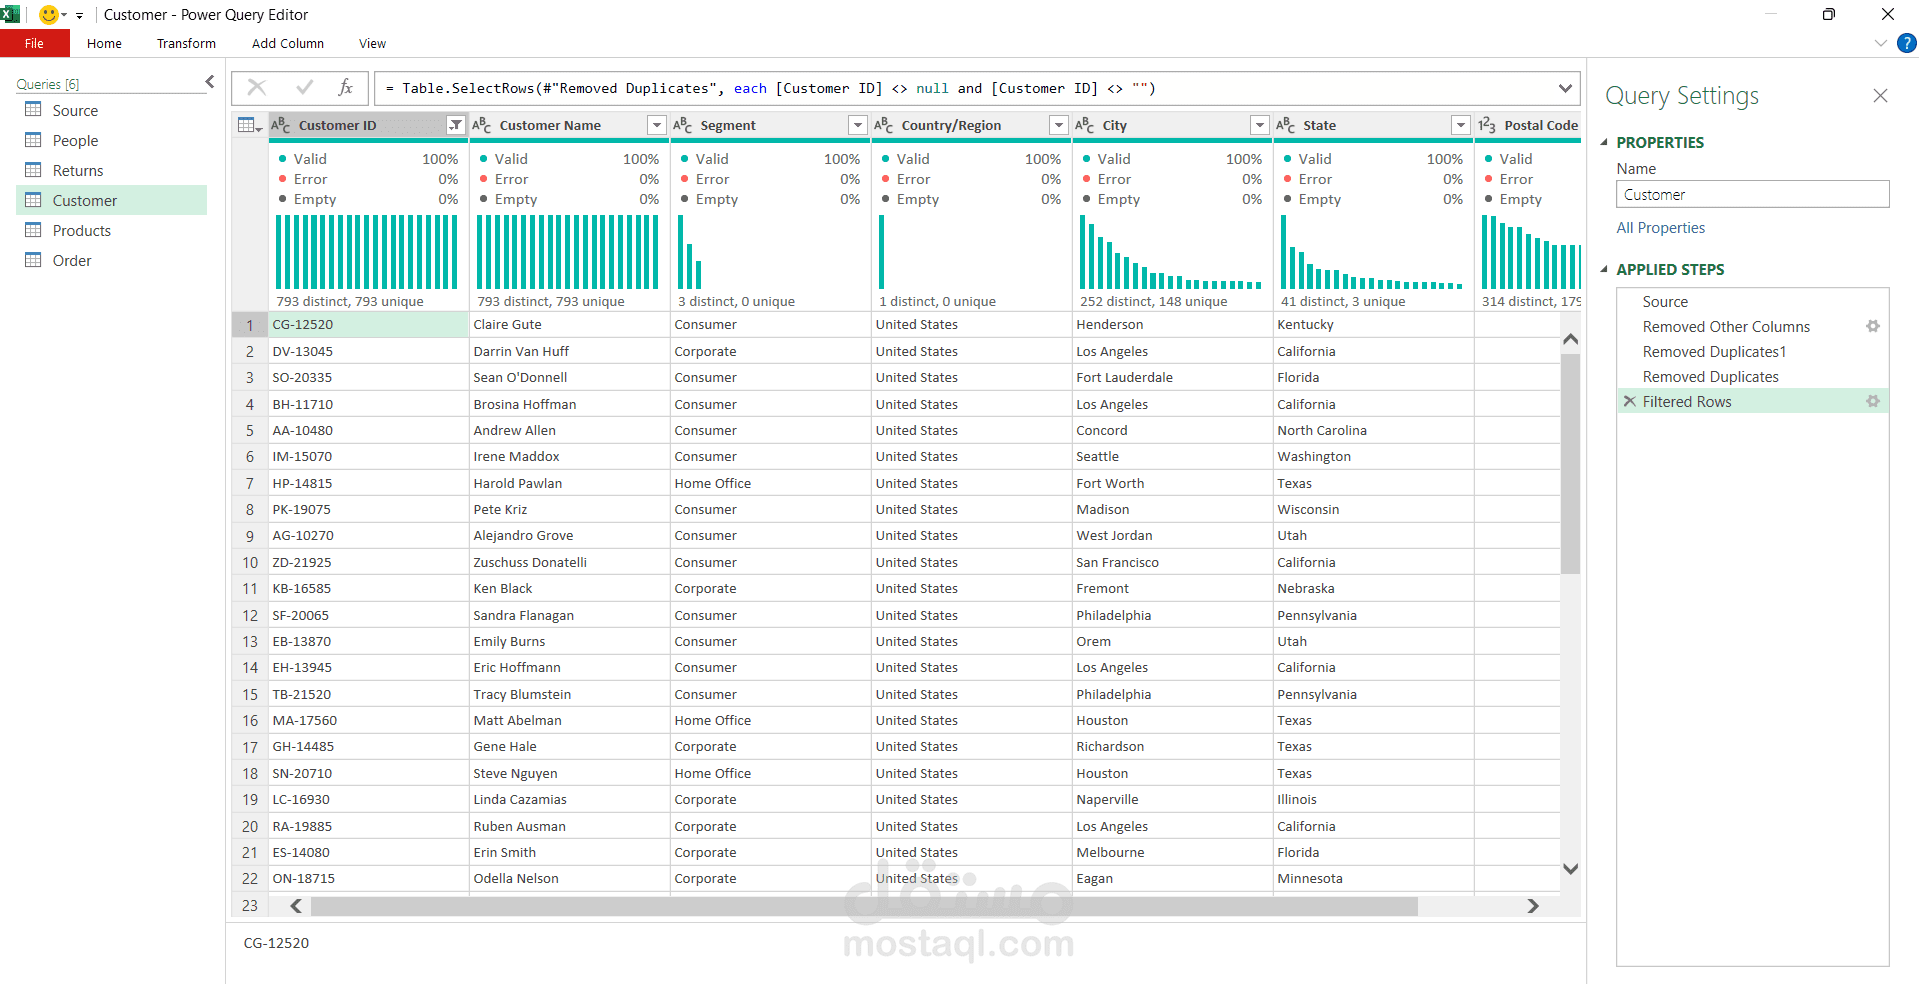Collapse the Queries pane with arrow
The width and height of the screenshot is (1919, 984).
pos(209,82)
